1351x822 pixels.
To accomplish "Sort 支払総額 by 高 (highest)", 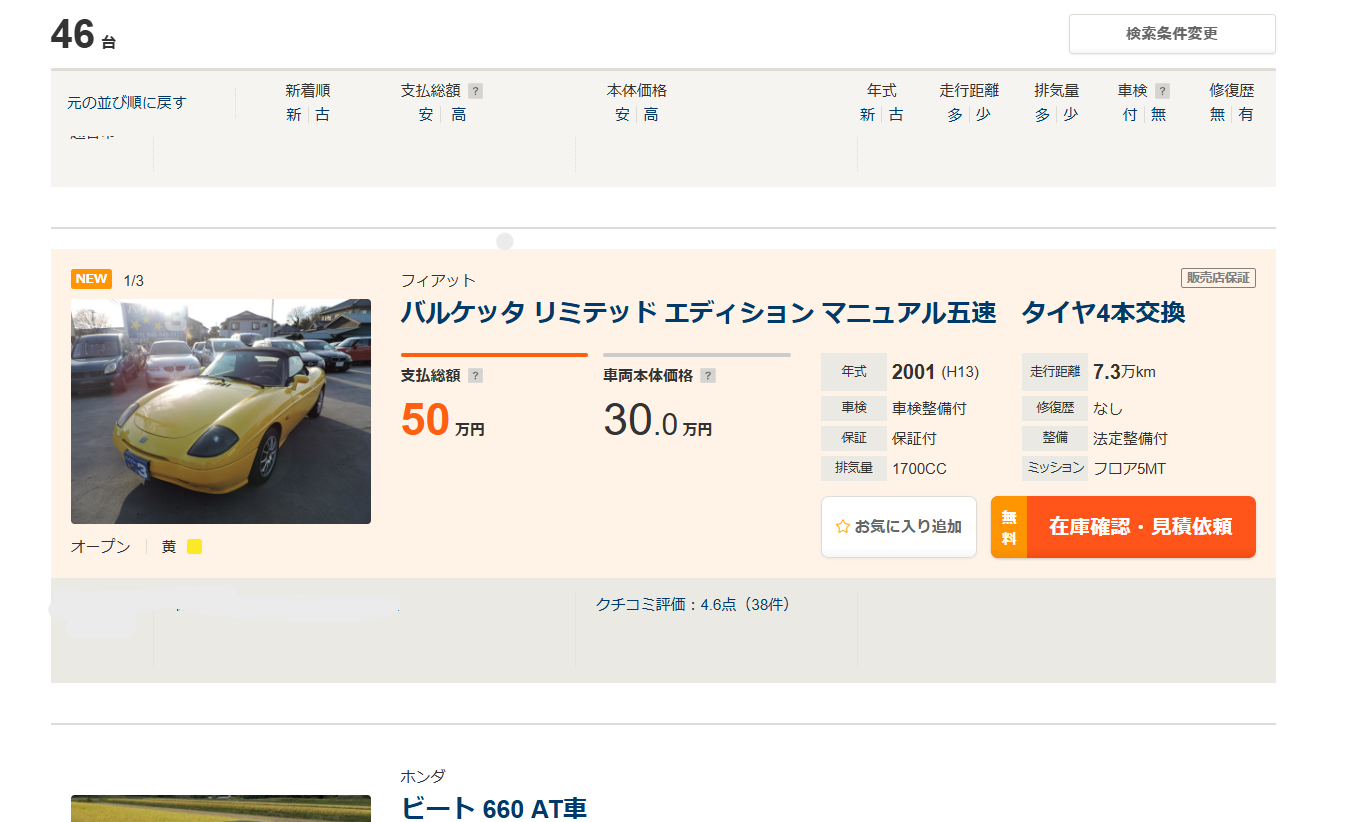I will click(x=458, y=114).
